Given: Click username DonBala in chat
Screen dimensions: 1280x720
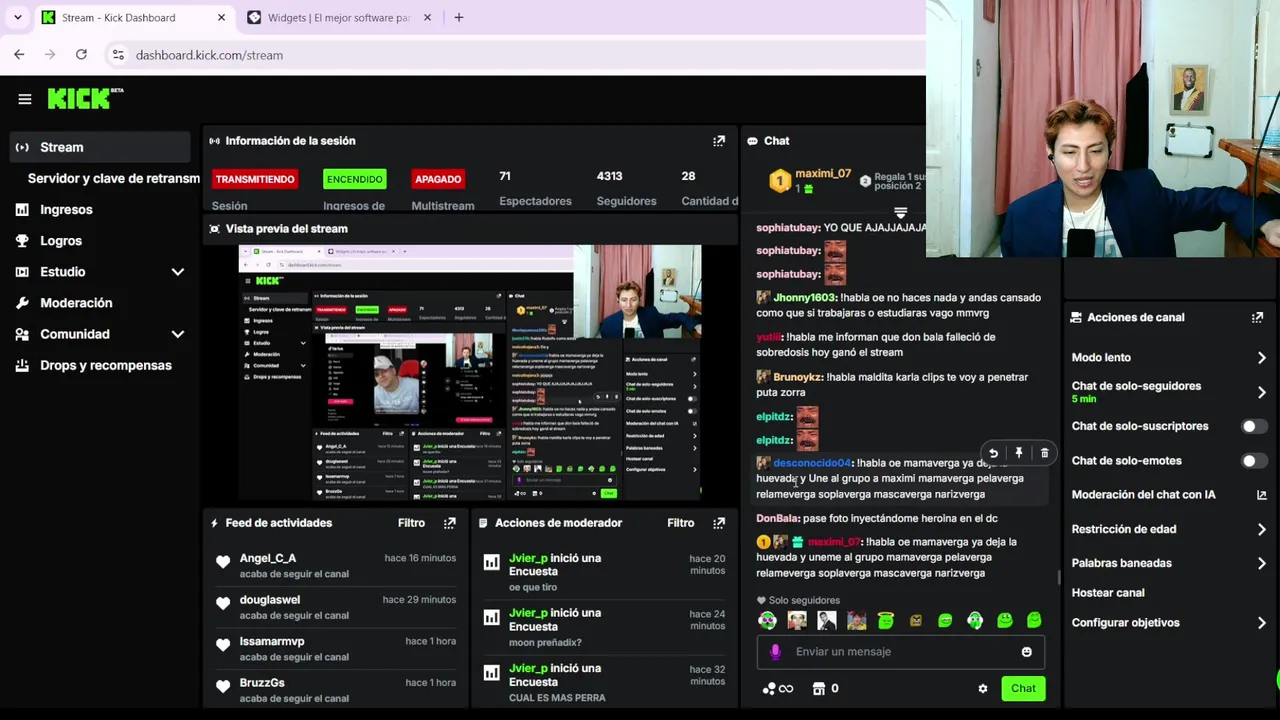Looking at the screenshot, I should click(x=777, y=518).
